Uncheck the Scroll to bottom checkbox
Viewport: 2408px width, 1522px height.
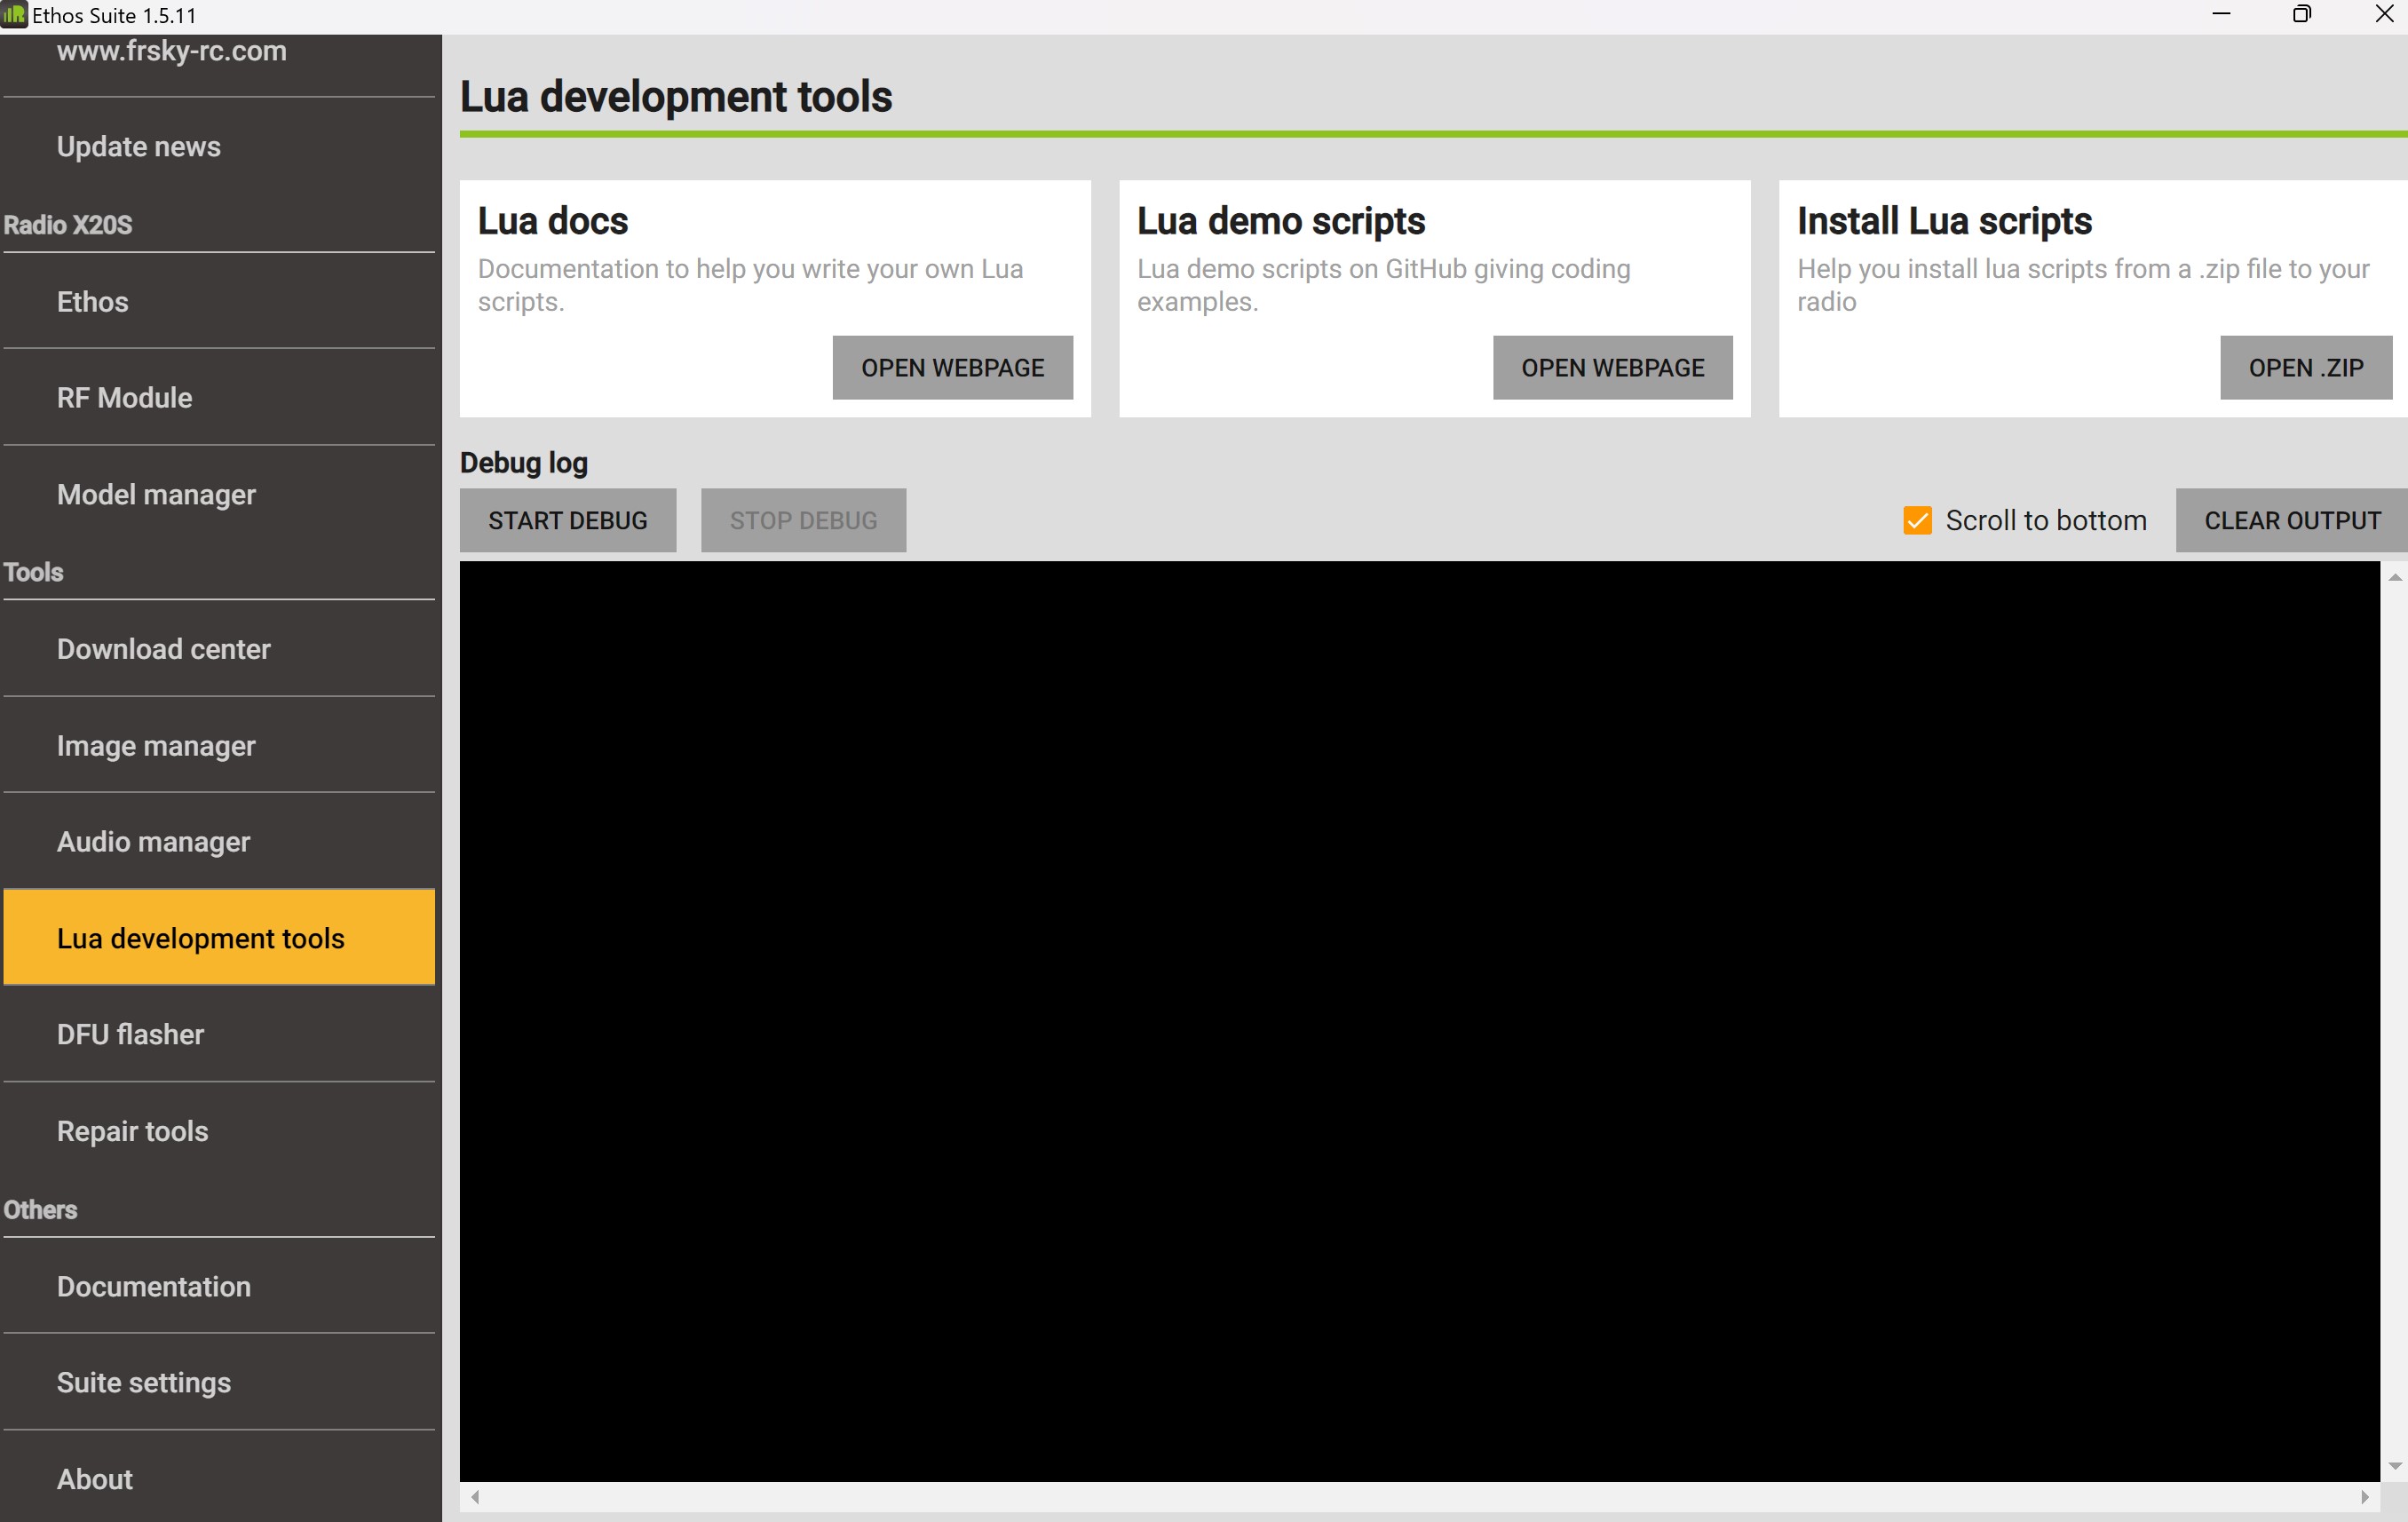tap(1917, 520)
